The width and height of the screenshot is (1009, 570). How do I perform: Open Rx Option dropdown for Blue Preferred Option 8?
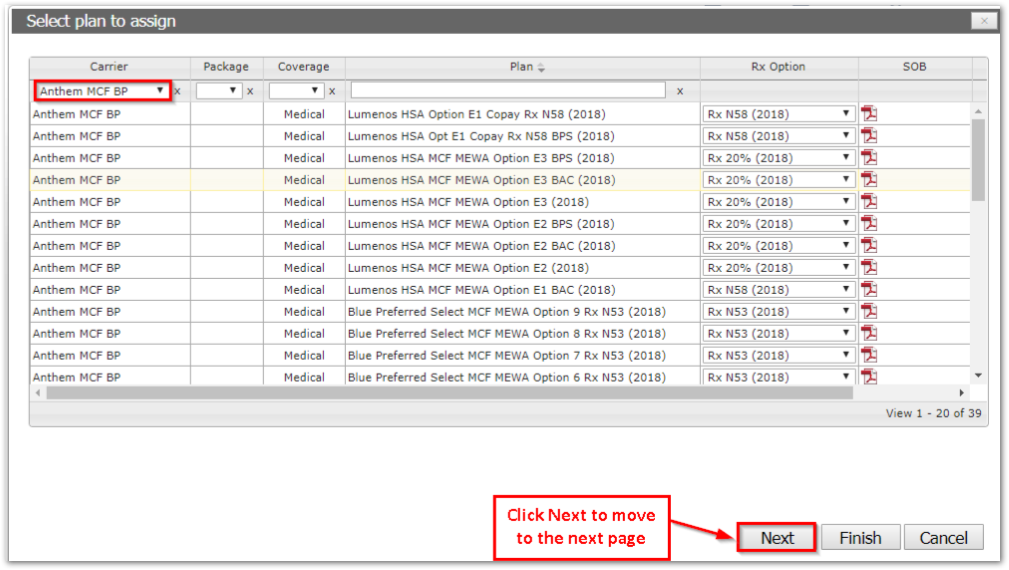click(779, 333)
